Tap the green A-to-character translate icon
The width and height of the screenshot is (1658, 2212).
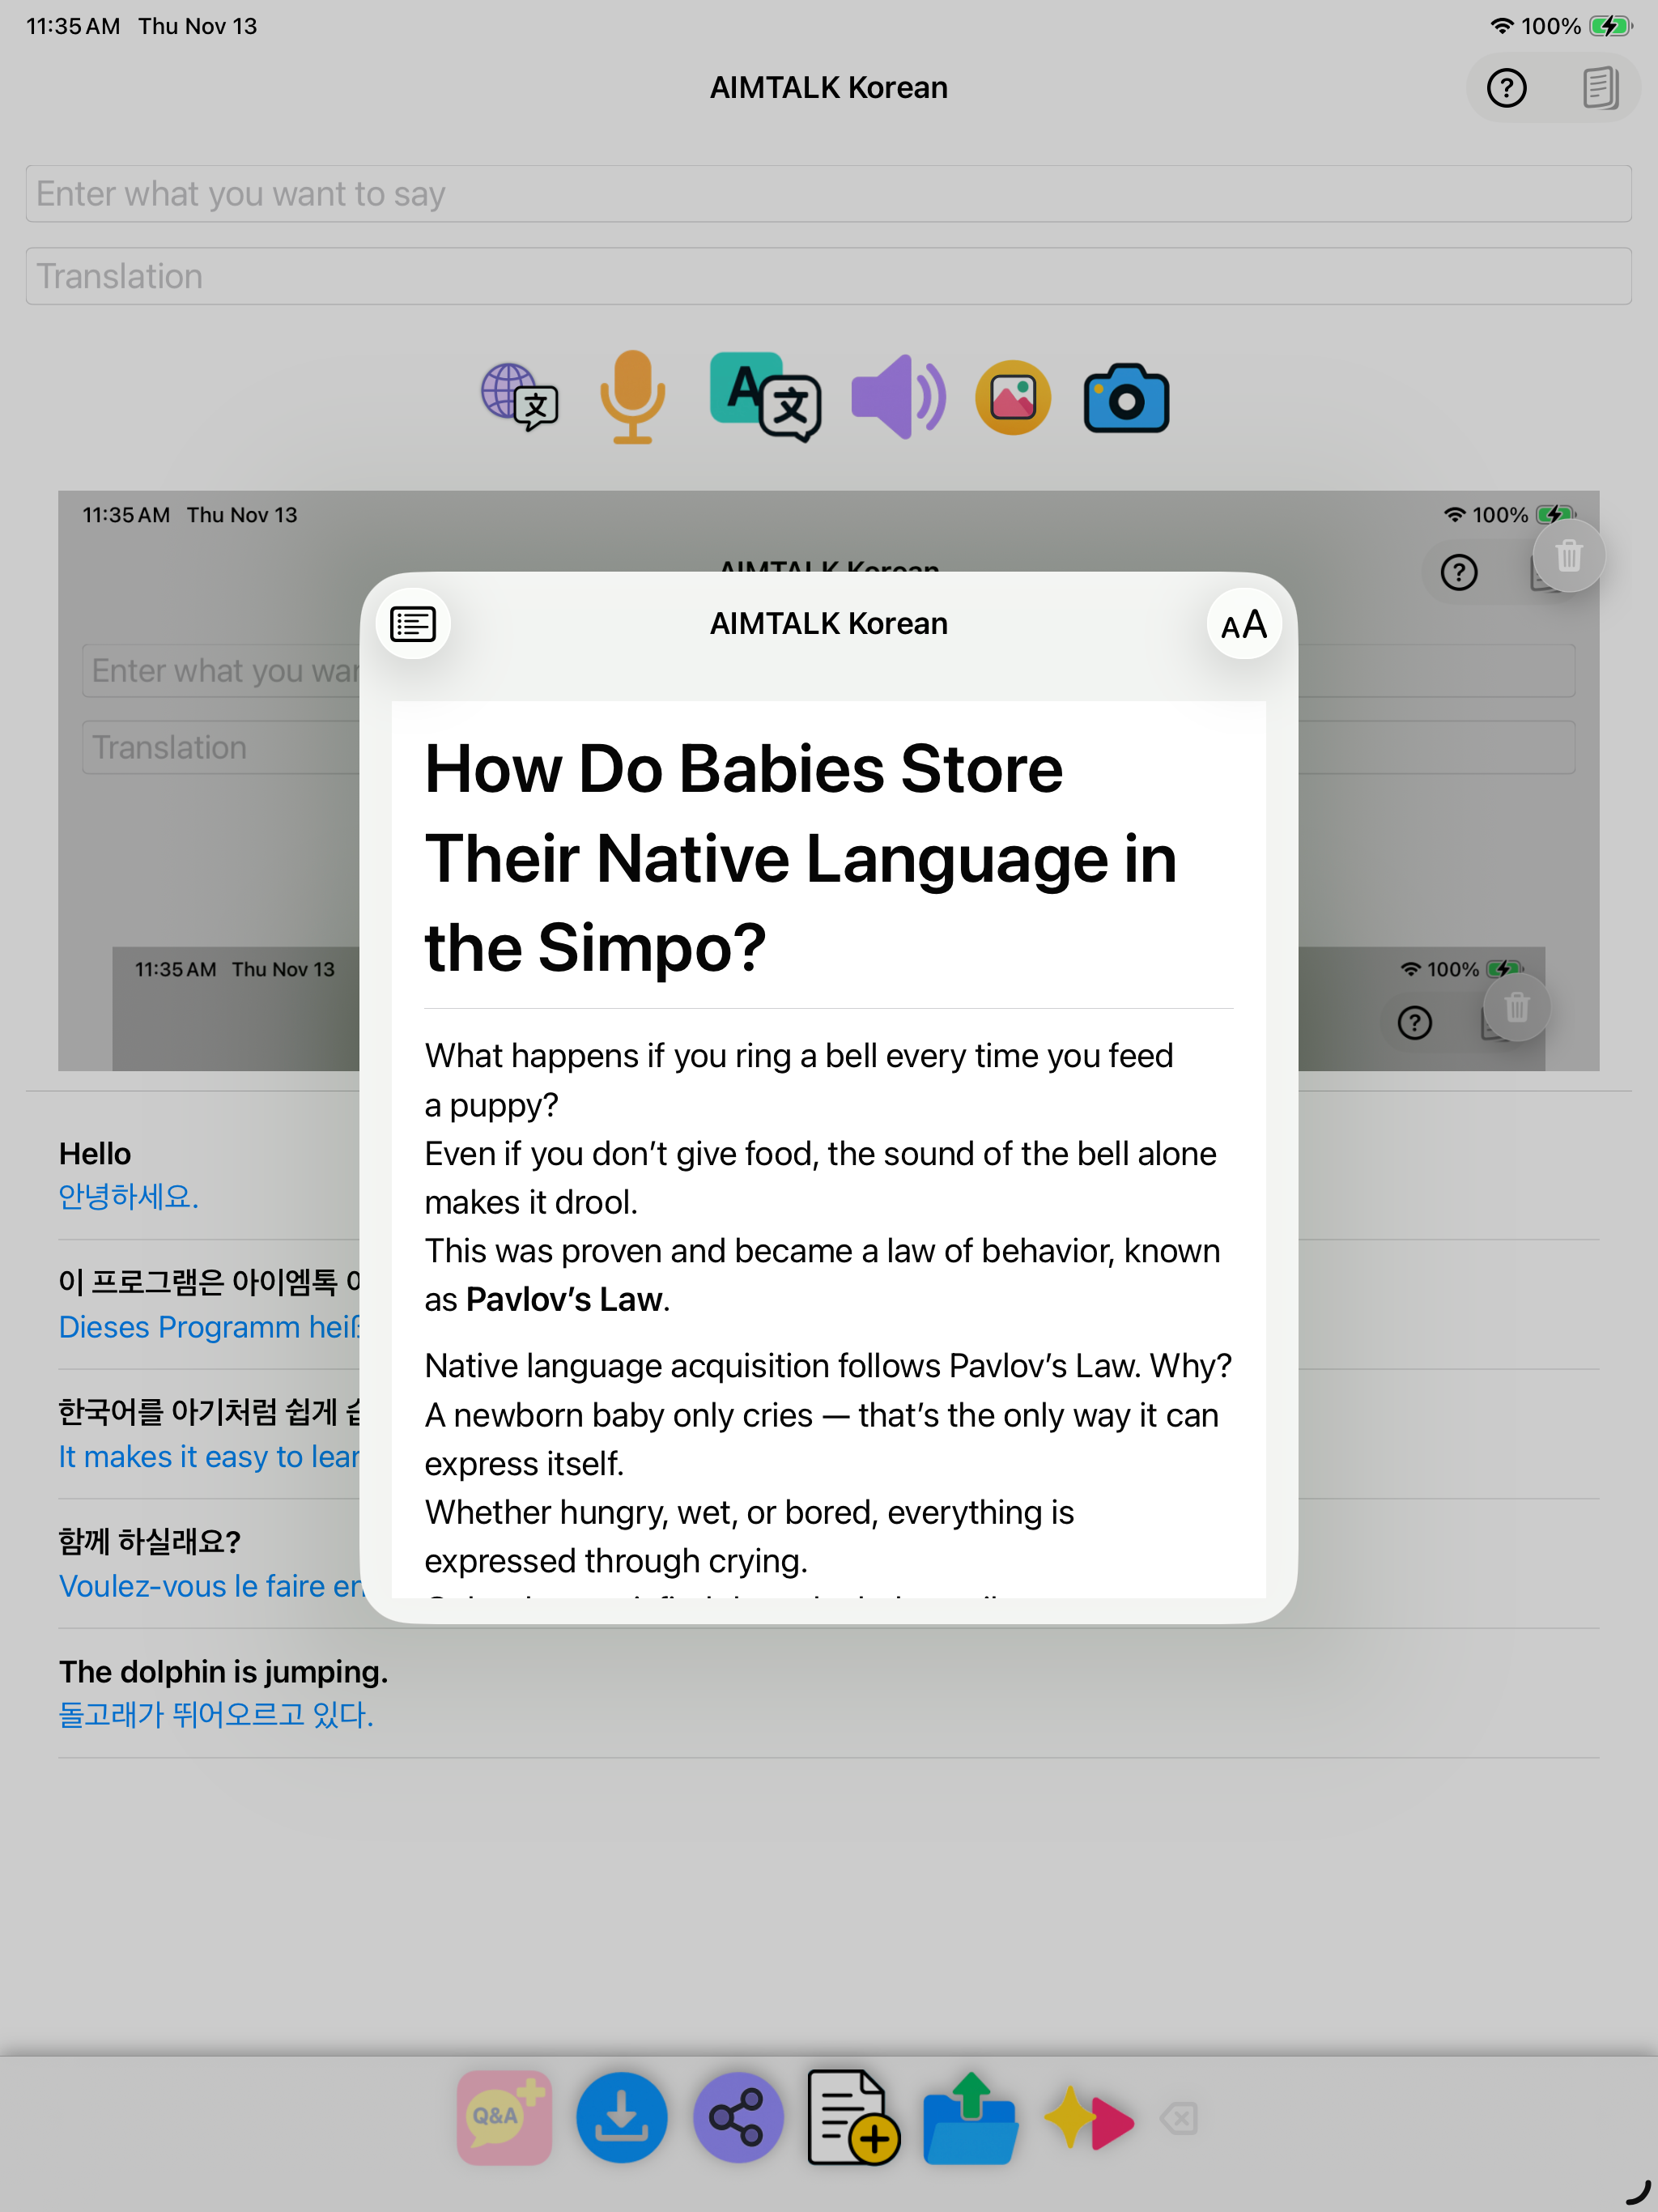click(x=766, y=397)
